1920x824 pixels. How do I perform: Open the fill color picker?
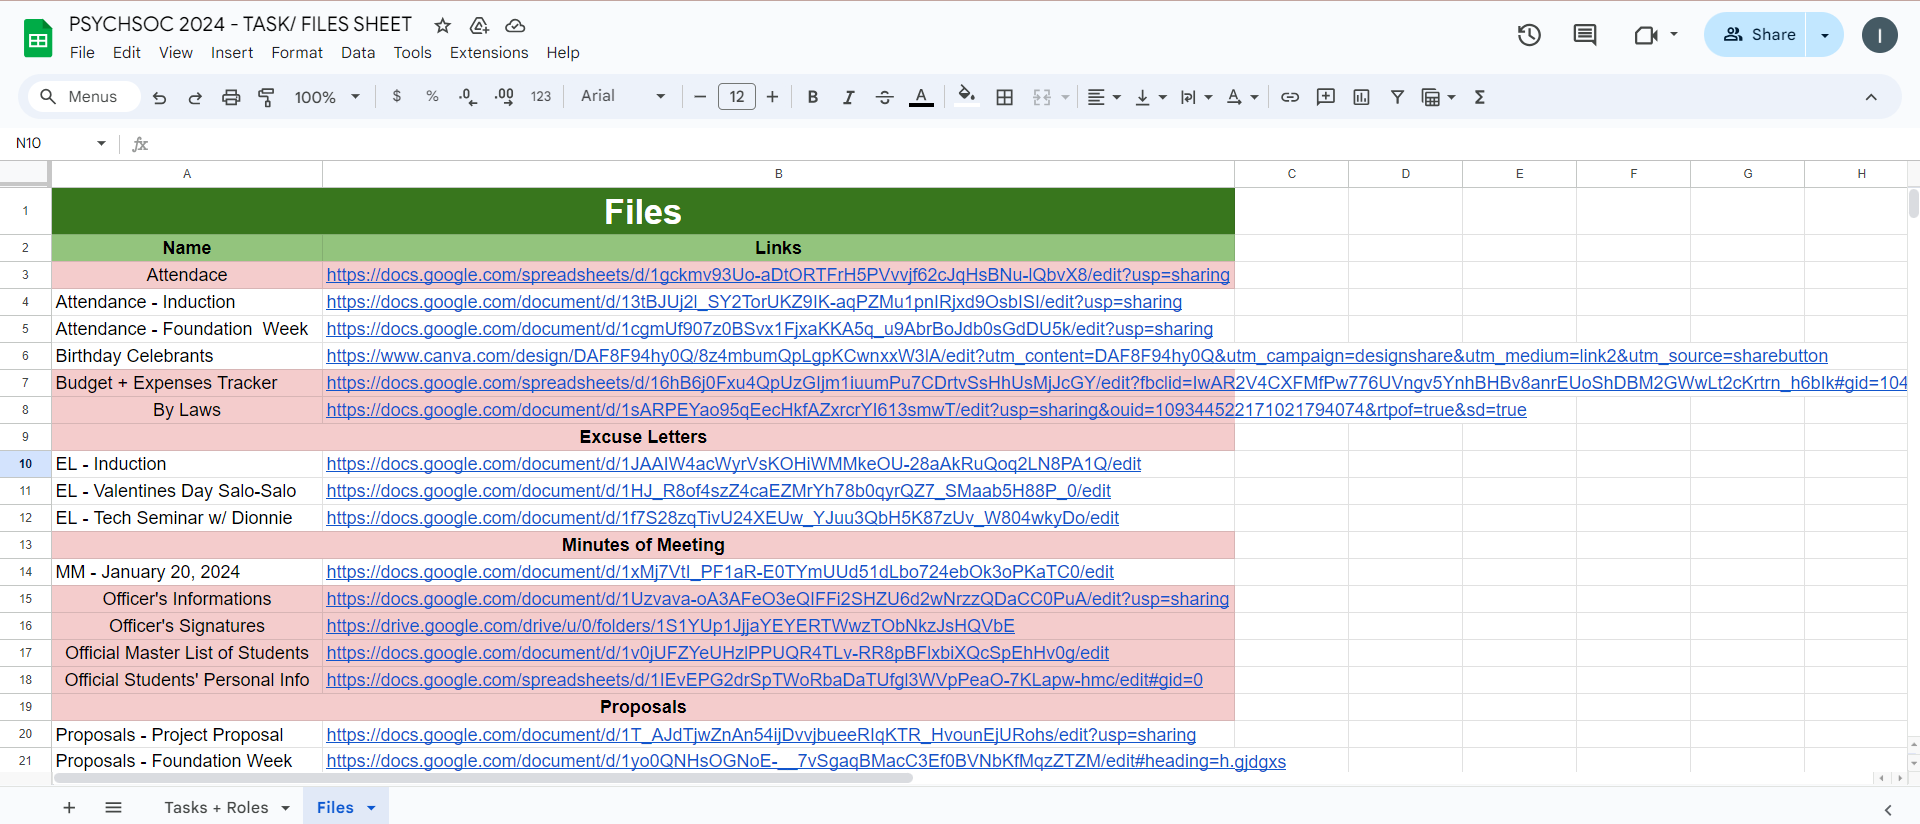pyautogui.click(x=966, y=97)
